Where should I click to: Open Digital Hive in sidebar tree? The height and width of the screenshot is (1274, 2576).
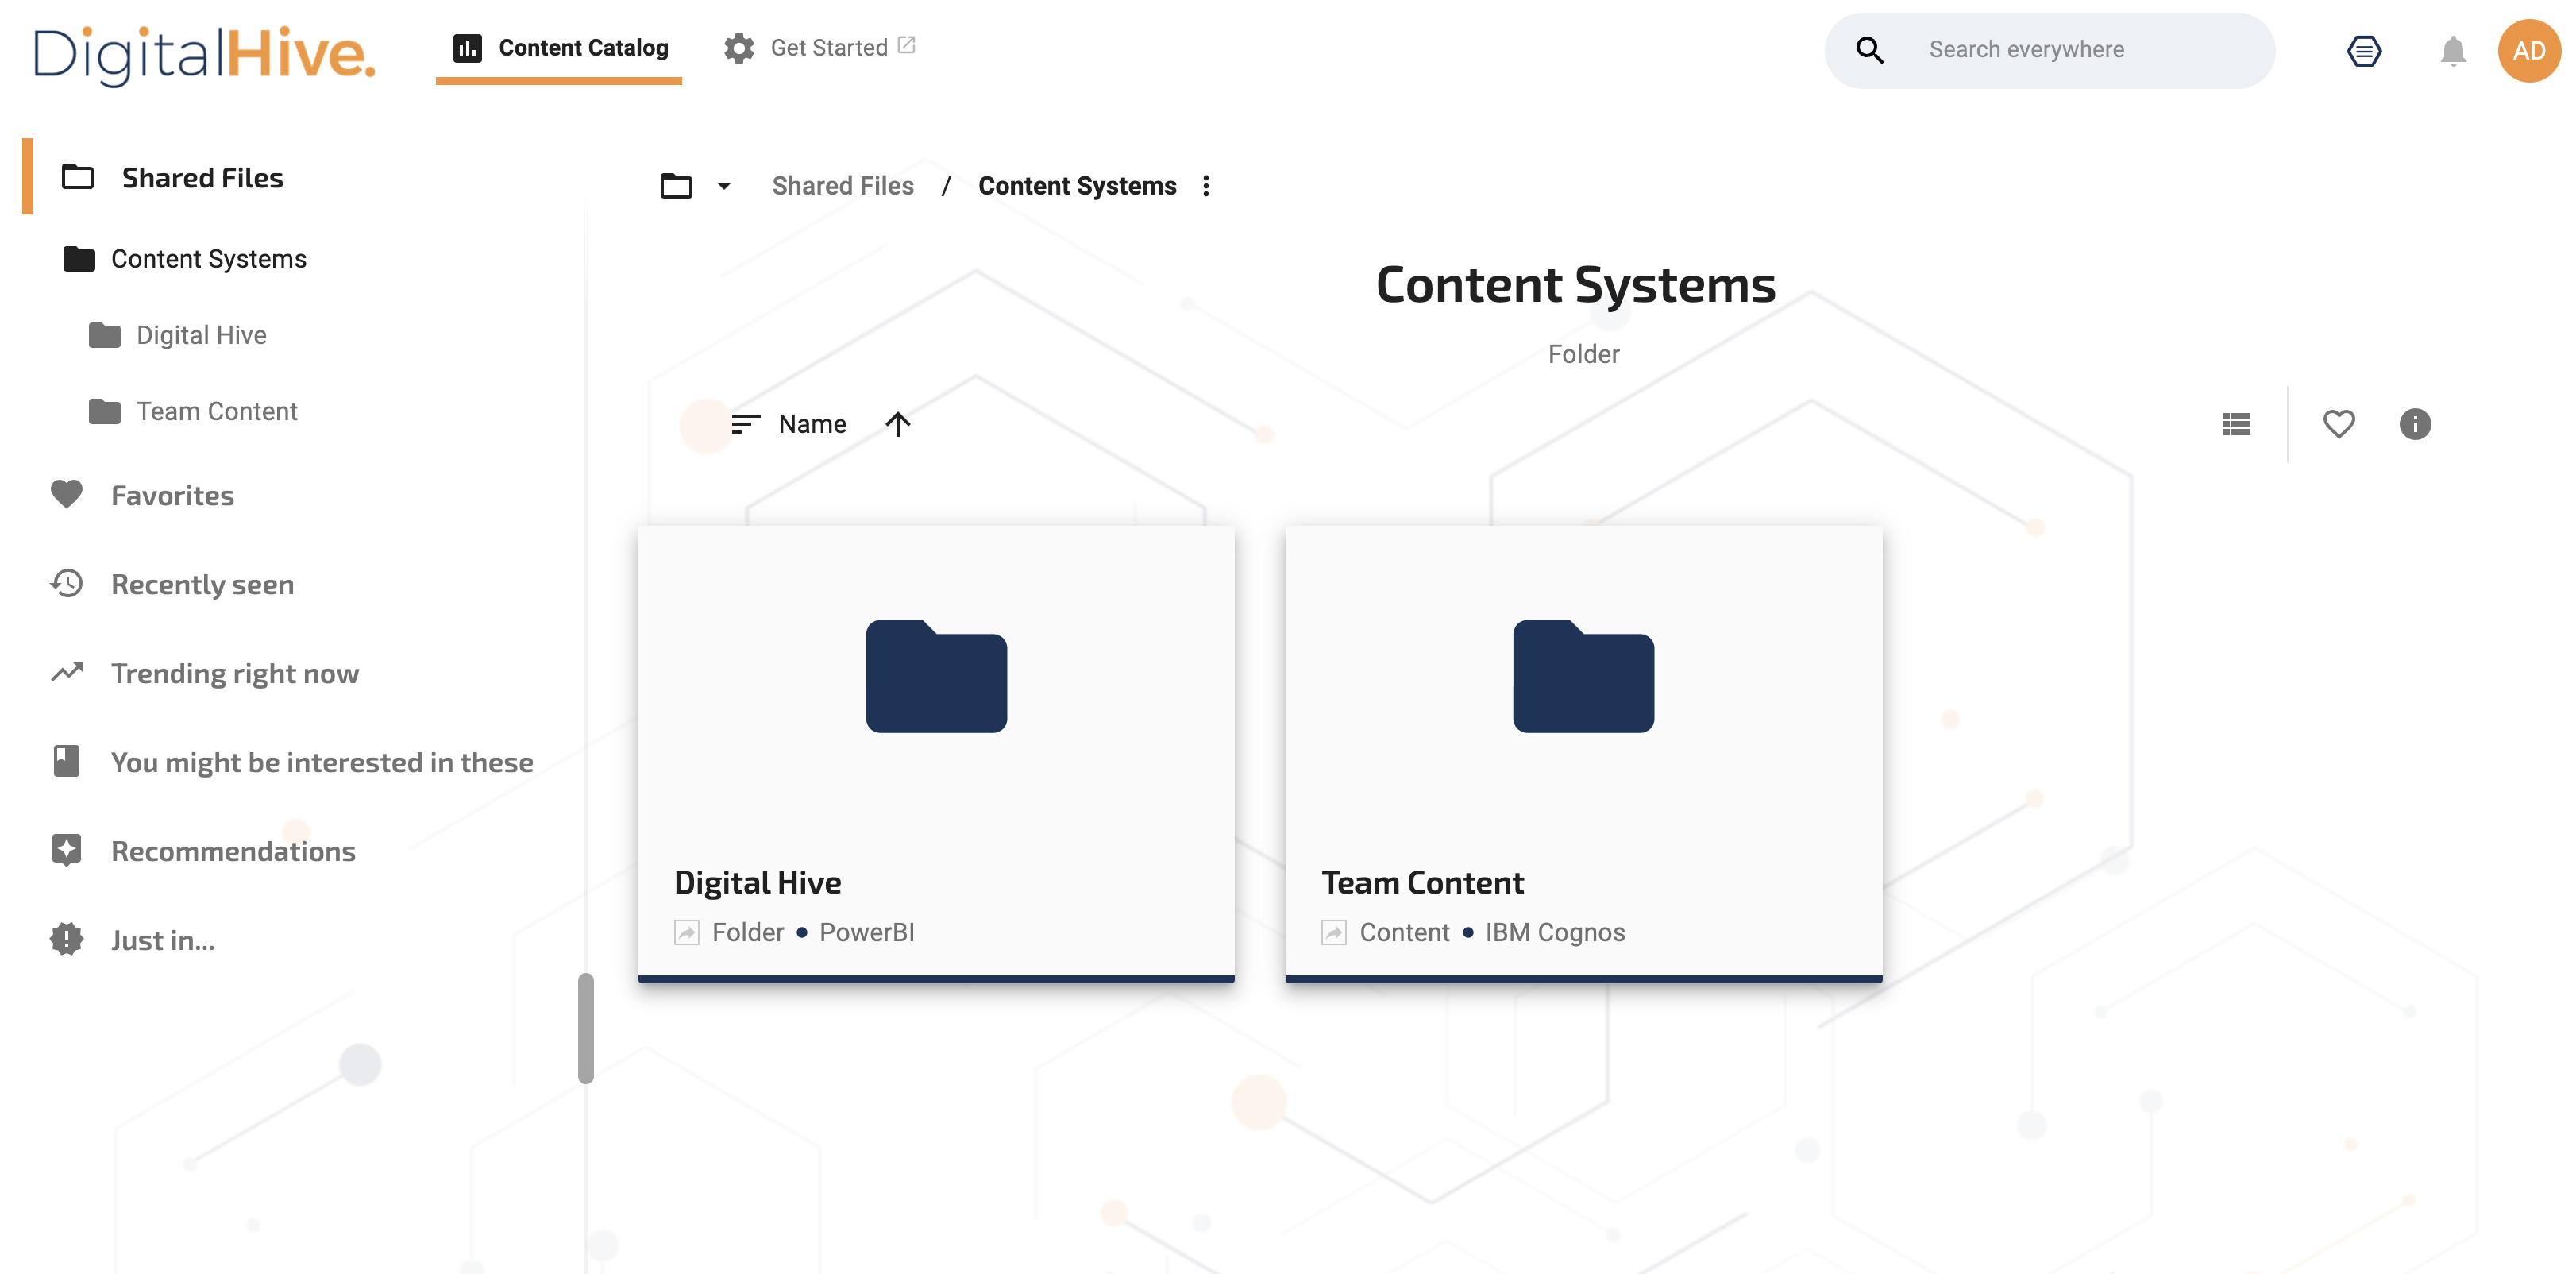coord(201,335)
